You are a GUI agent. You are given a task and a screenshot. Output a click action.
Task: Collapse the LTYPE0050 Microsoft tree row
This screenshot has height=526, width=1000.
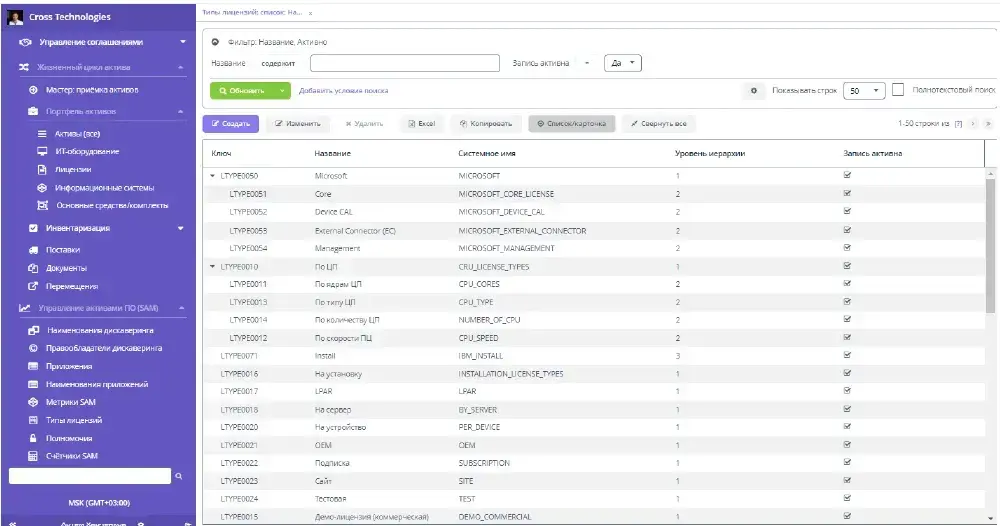point(212,175)
